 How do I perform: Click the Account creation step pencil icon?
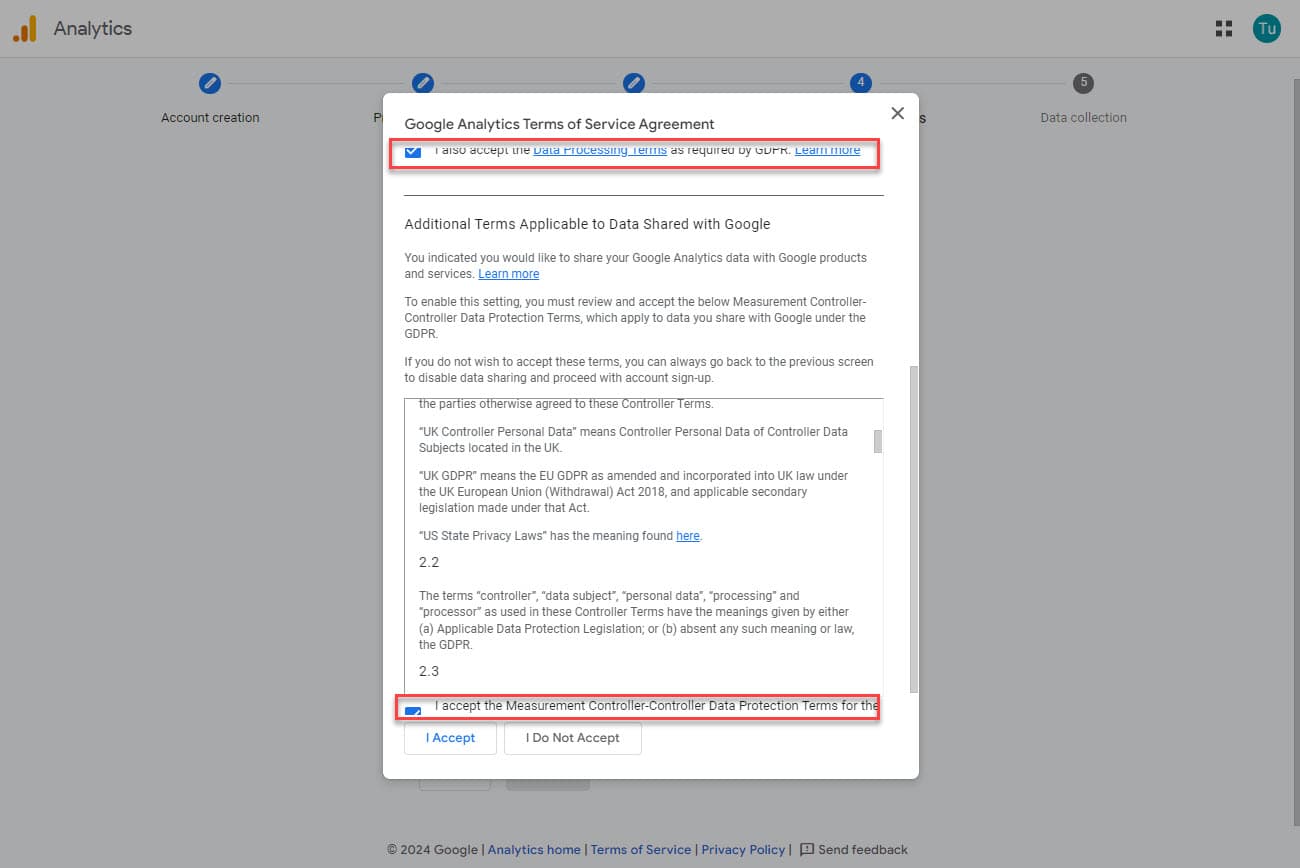tap(210, 84)
